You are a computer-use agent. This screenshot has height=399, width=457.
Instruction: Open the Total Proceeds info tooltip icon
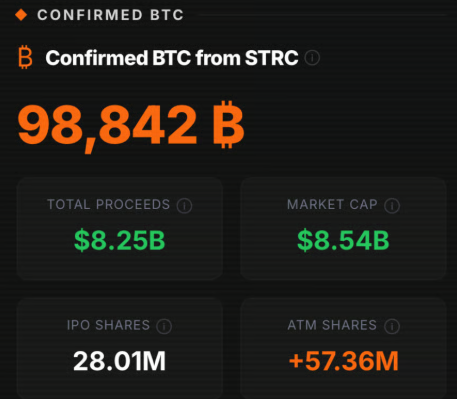[184, 206]
